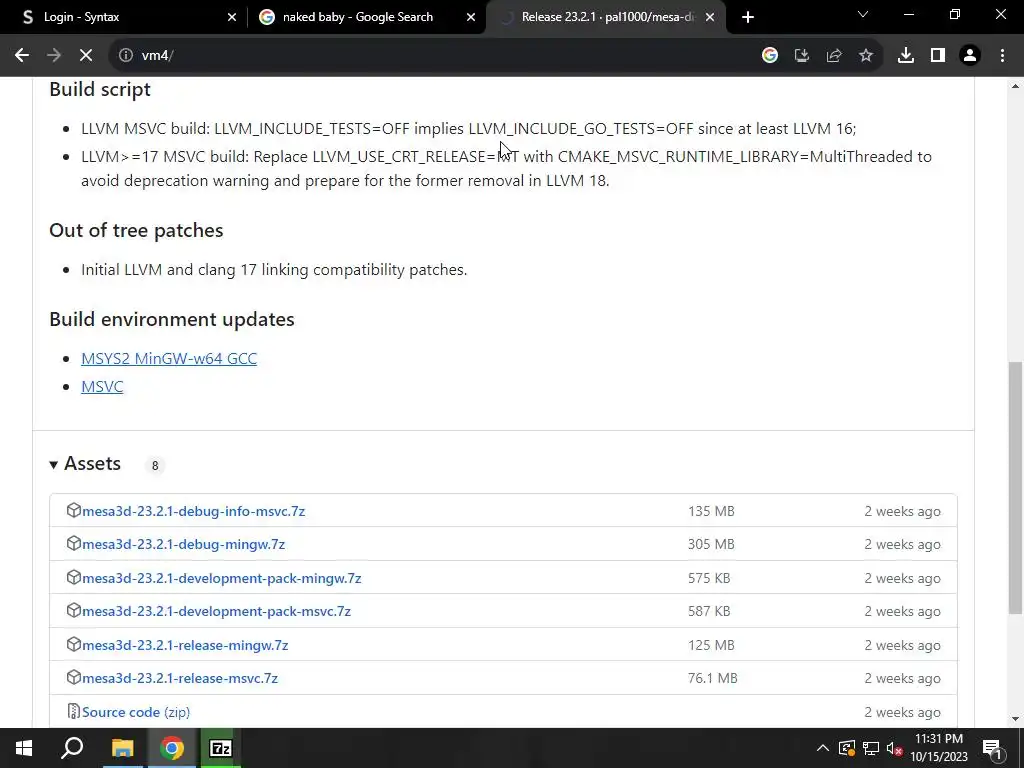
Task: Click package icon beside development-pack-mingw.7z
Action: pyautogui.click(x=74, y=578)
